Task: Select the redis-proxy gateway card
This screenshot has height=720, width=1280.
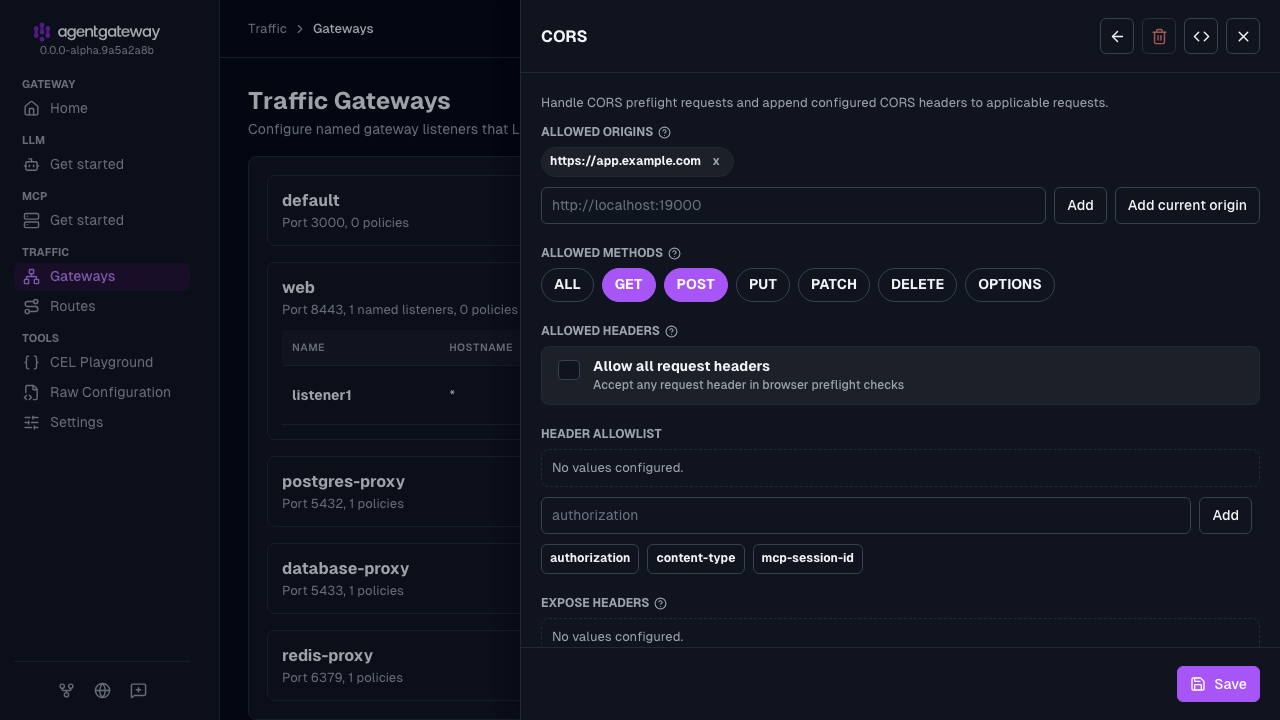Action: pyautogui.click(x=394, y=665)
